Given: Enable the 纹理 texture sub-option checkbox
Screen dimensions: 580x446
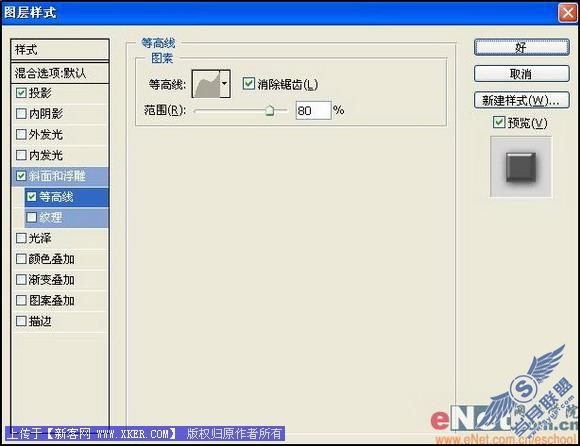Looking at the screenshot, I should pos(32,217).
